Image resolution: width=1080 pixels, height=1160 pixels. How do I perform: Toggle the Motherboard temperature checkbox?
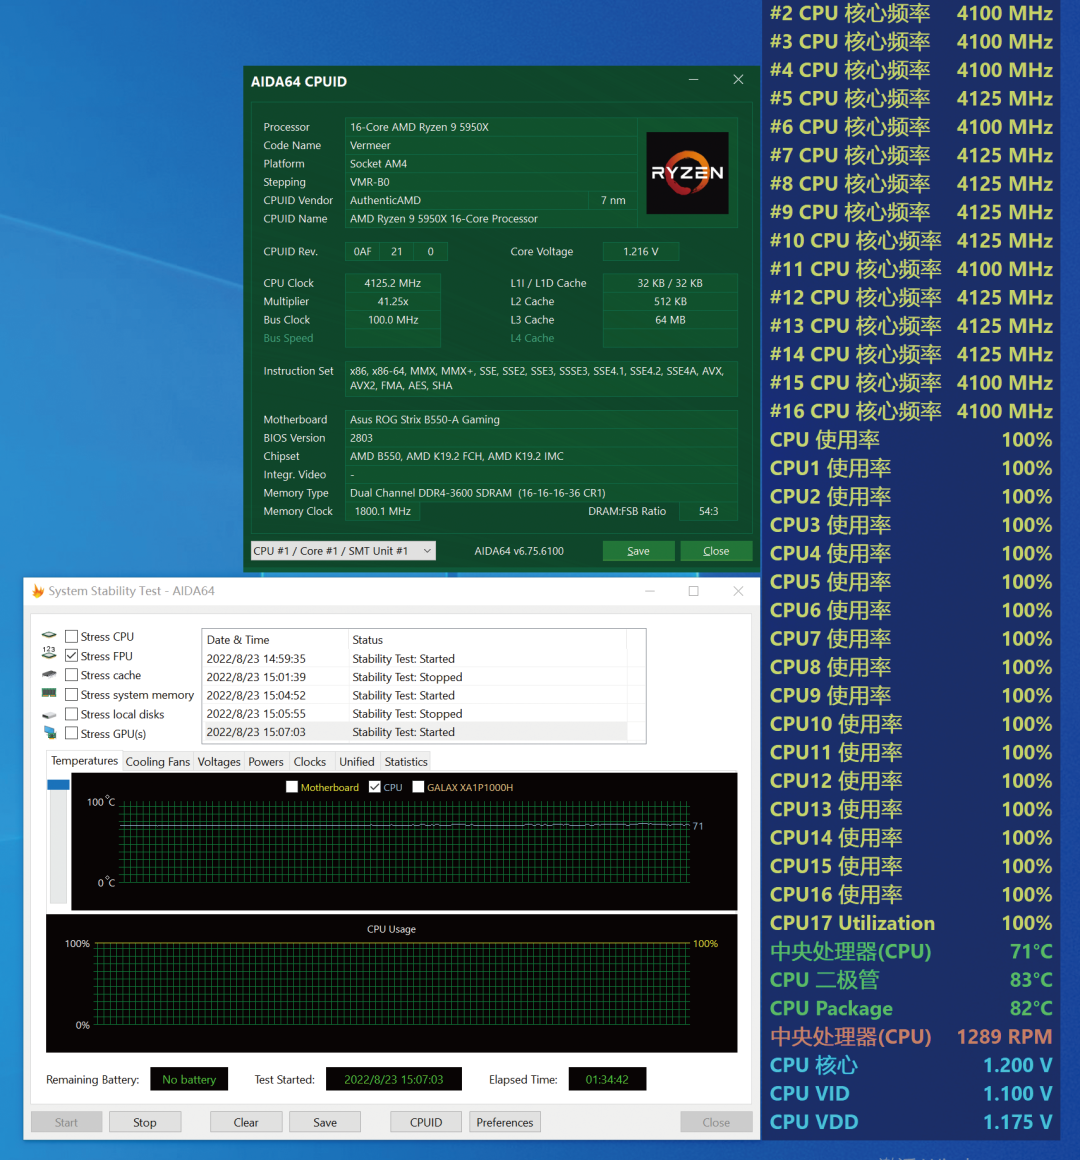coord(292,787)
